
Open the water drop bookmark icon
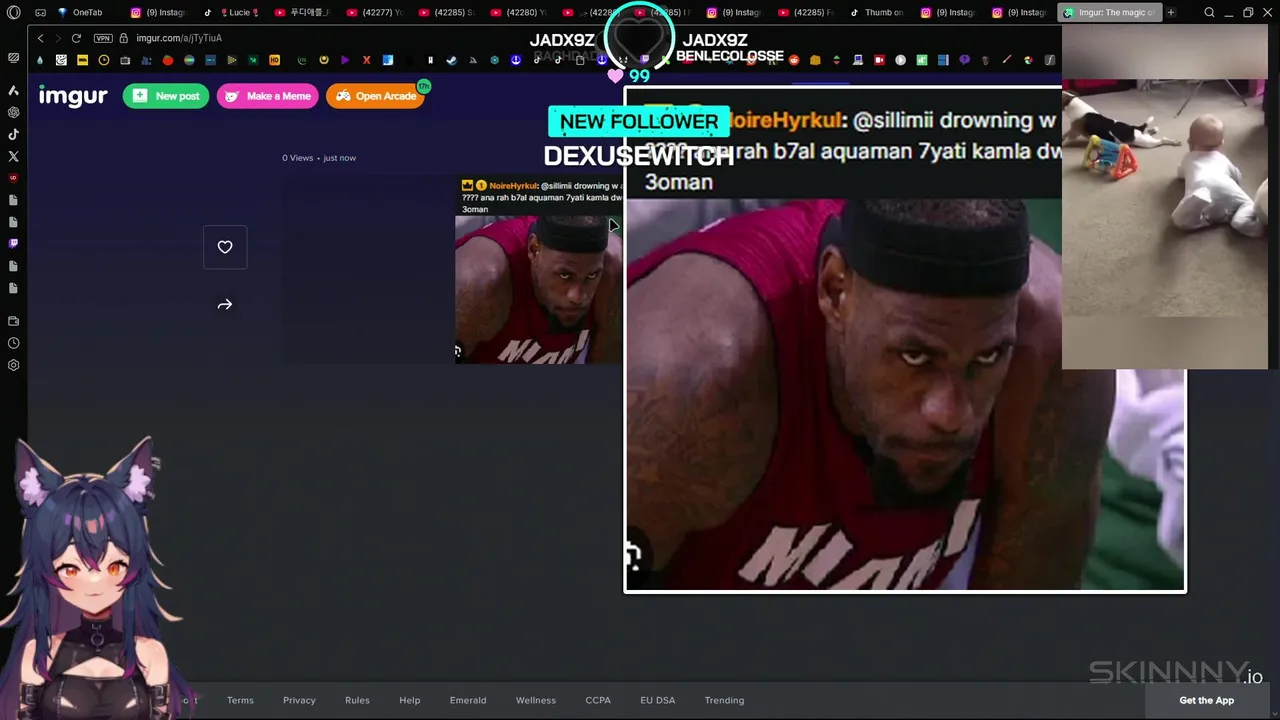(x=40, y=60)
